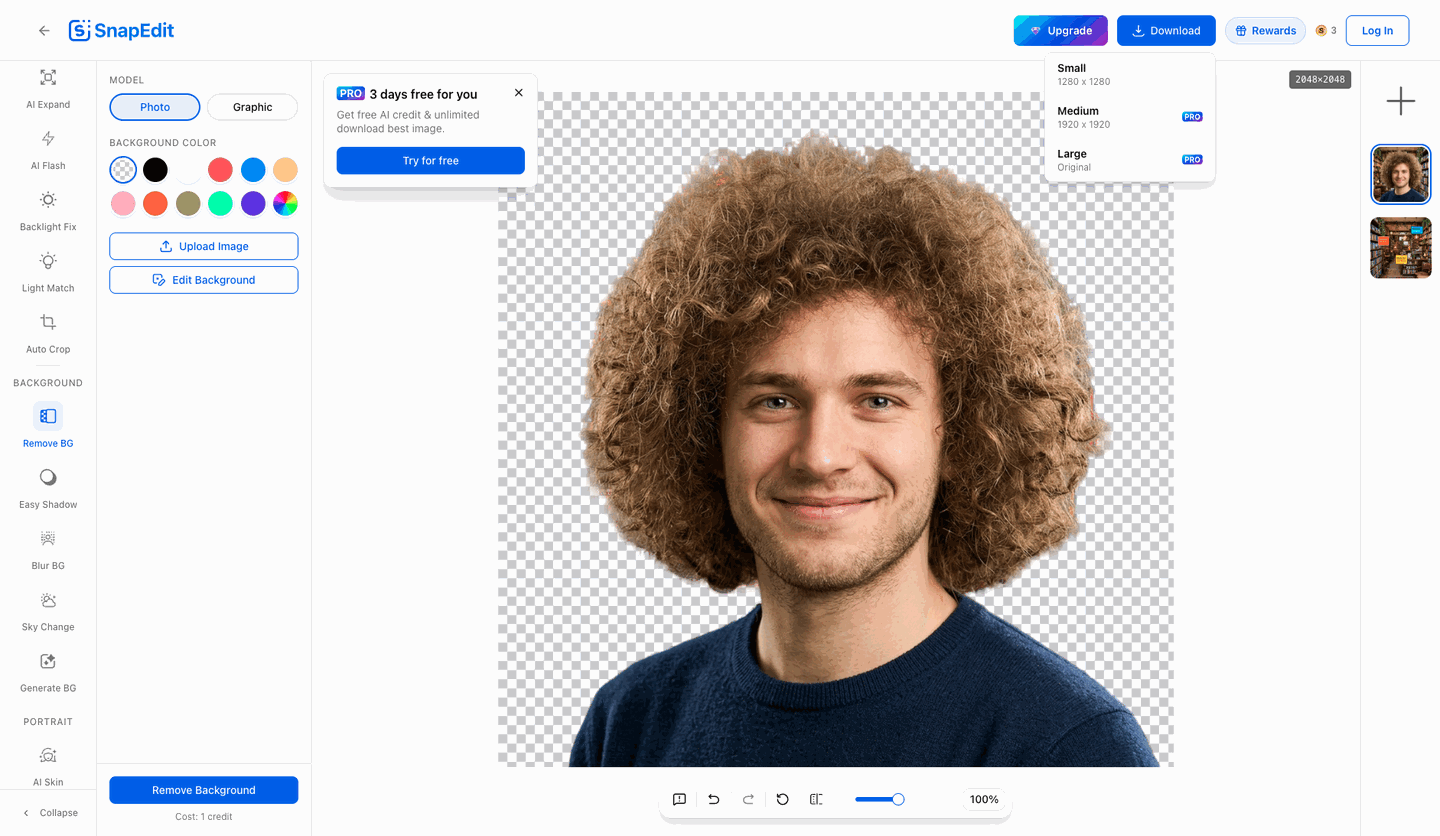Add a new image with plus icon
This screenshot has height=836, width=1440.
(1401, 101)
